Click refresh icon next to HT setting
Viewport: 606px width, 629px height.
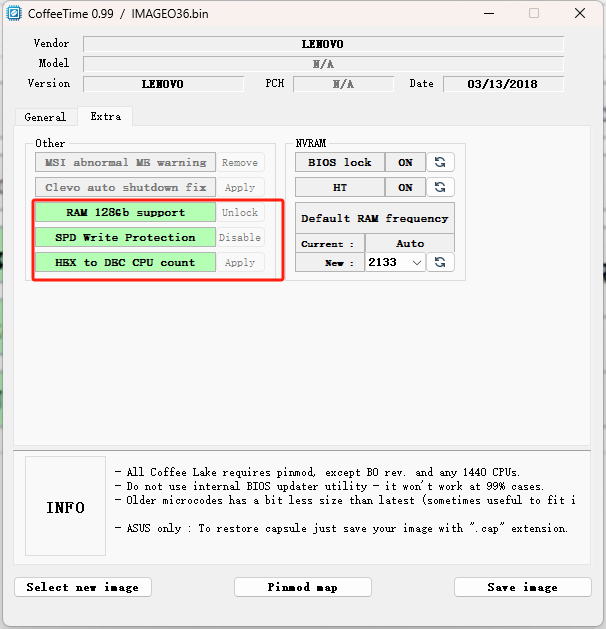pos(440,187)
